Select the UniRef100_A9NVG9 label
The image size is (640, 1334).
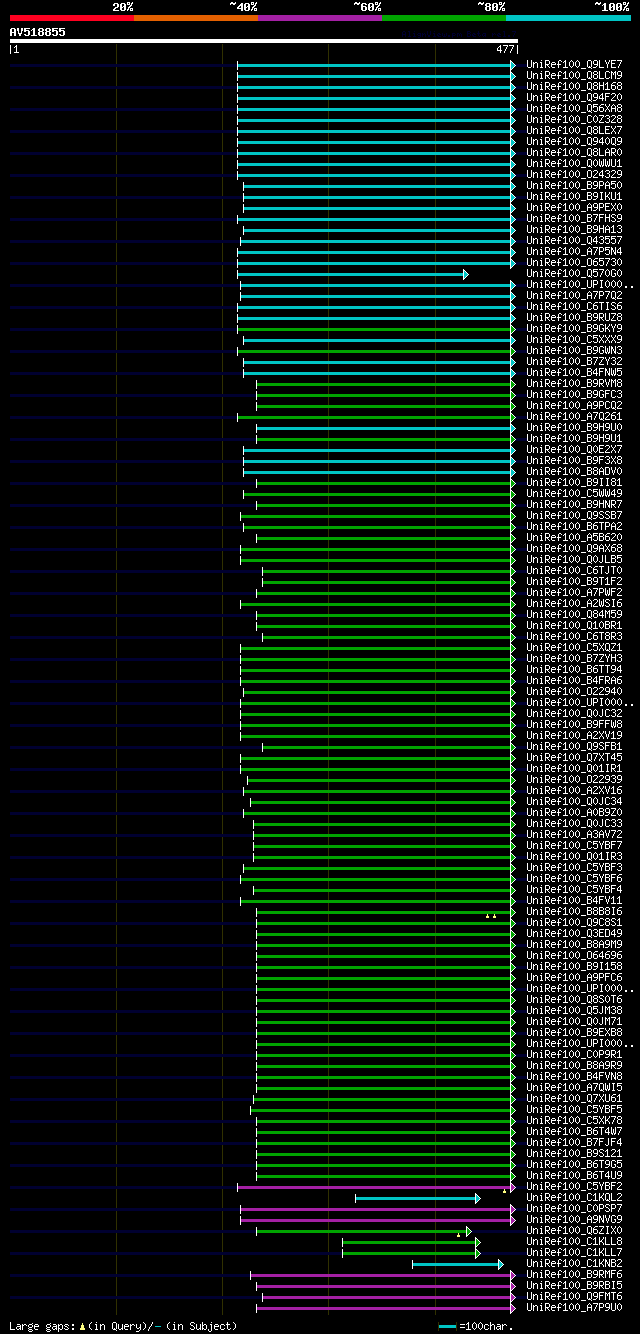[574, 1220]
